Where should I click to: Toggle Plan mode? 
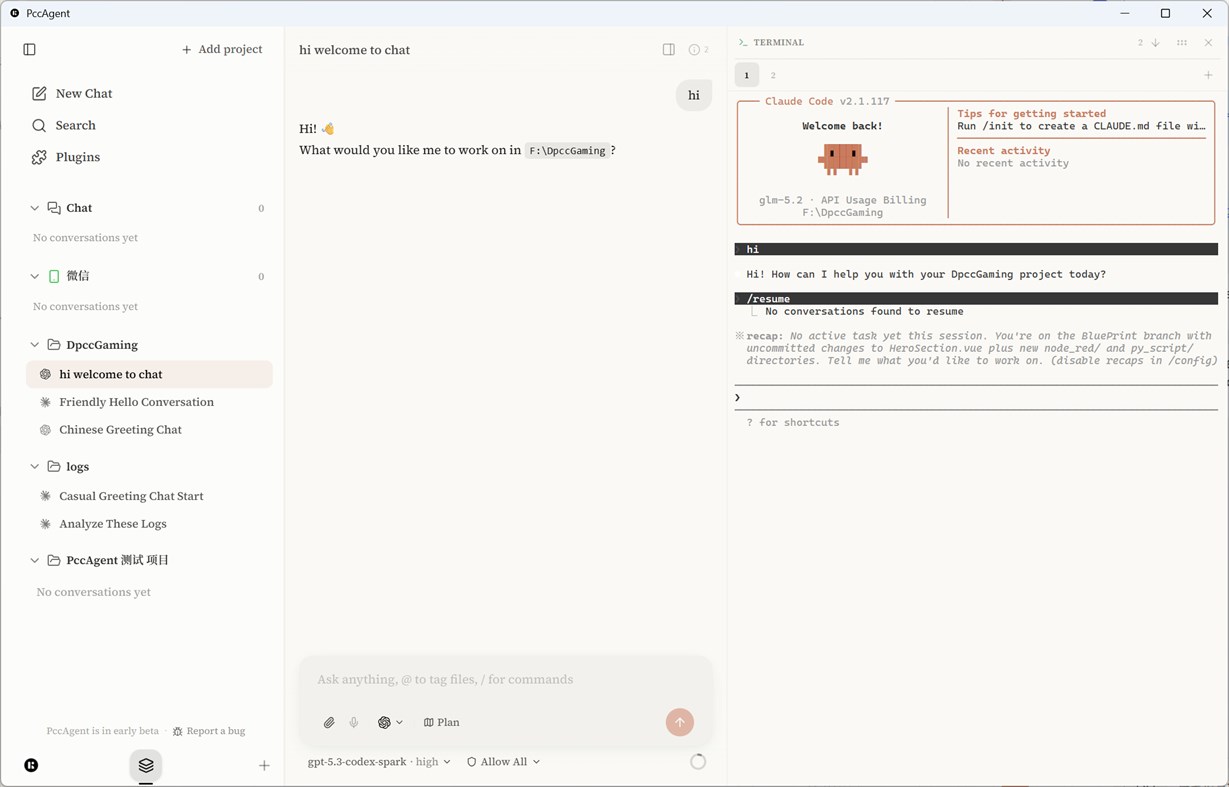click(442, 722)
